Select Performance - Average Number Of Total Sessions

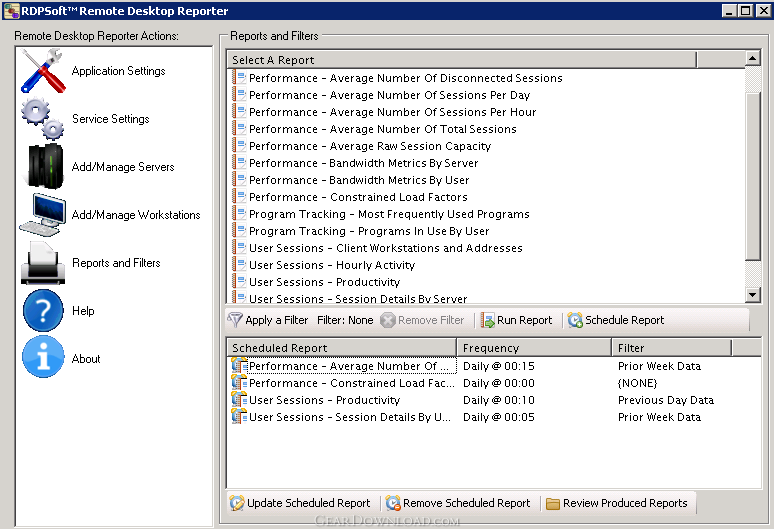point(383,129)
